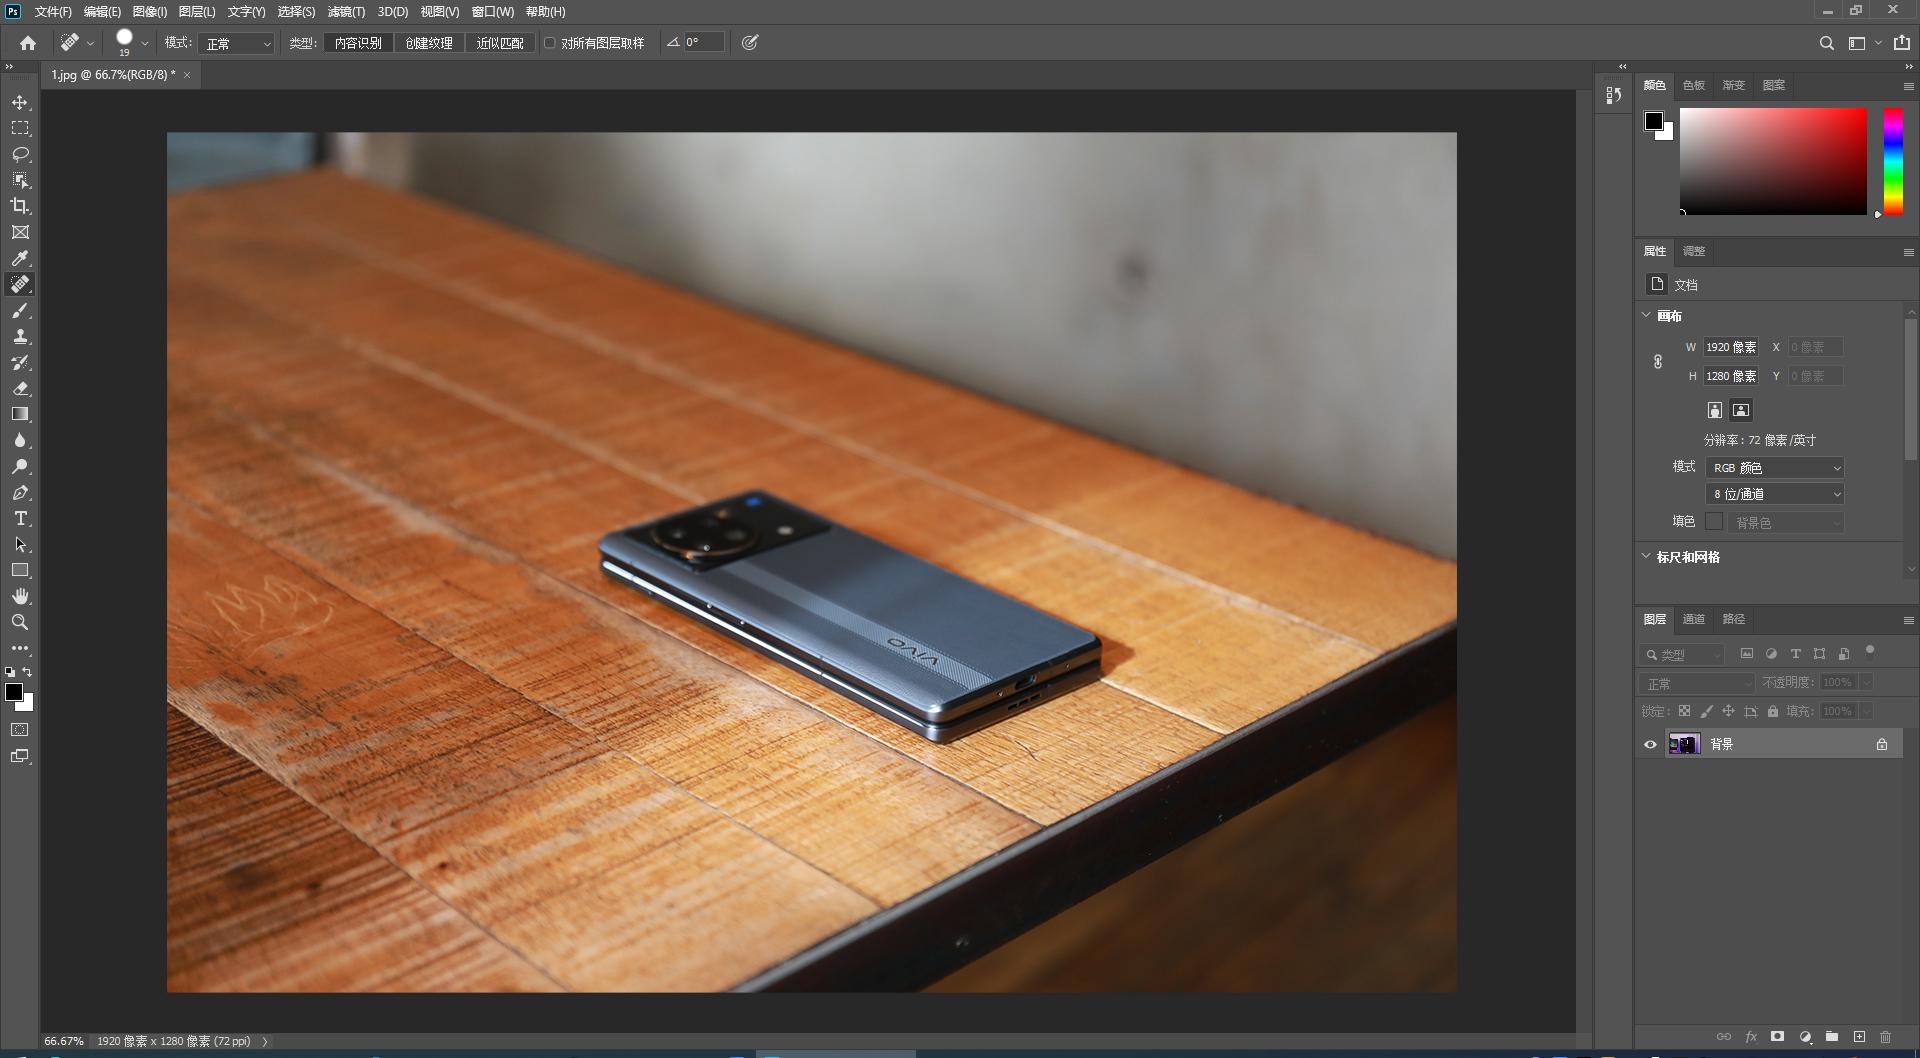Open the 模式 正常 dropdown in options bar

pyautogui.click(x=237, y=44)
